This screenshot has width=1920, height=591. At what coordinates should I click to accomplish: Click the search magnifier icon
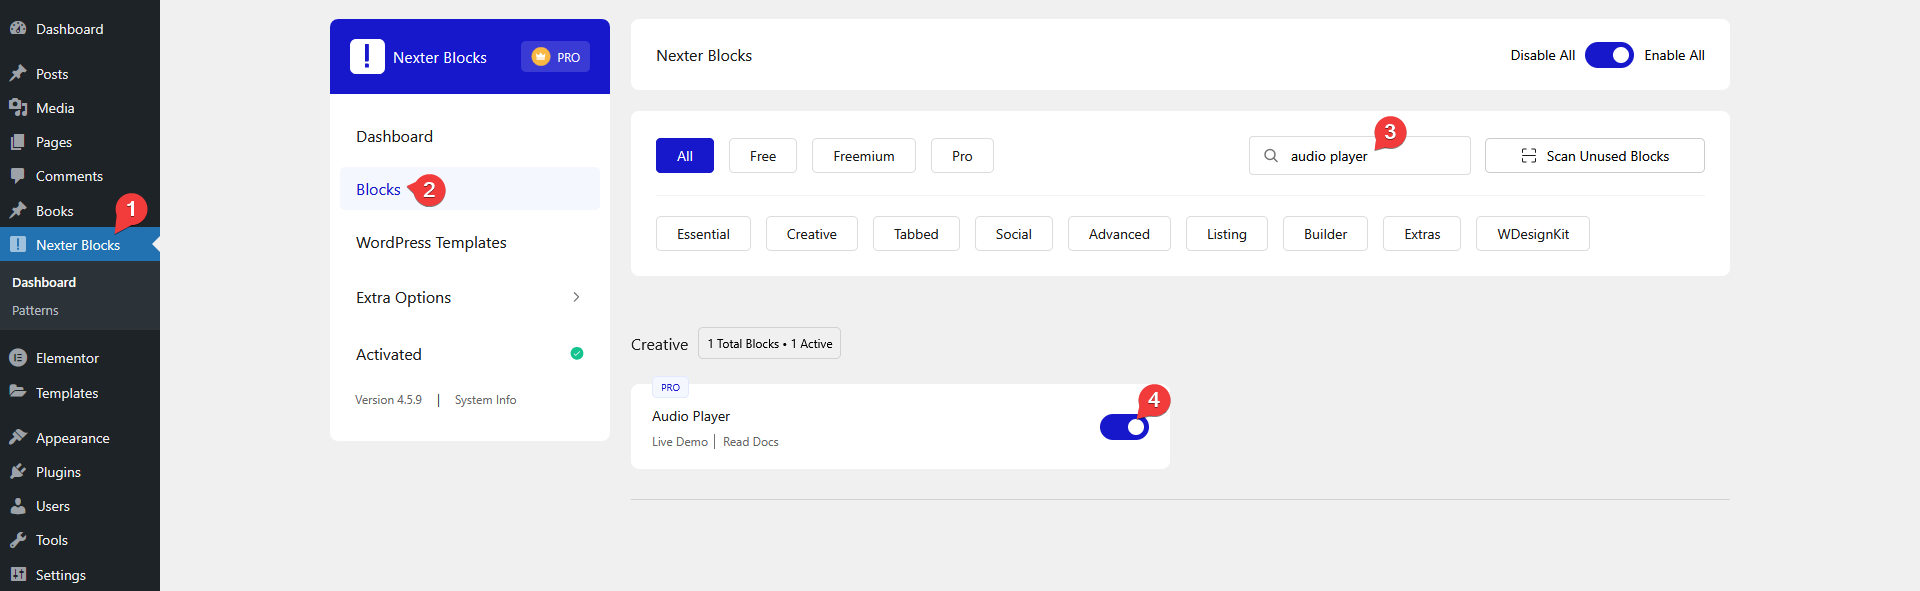pos(1271,156)
